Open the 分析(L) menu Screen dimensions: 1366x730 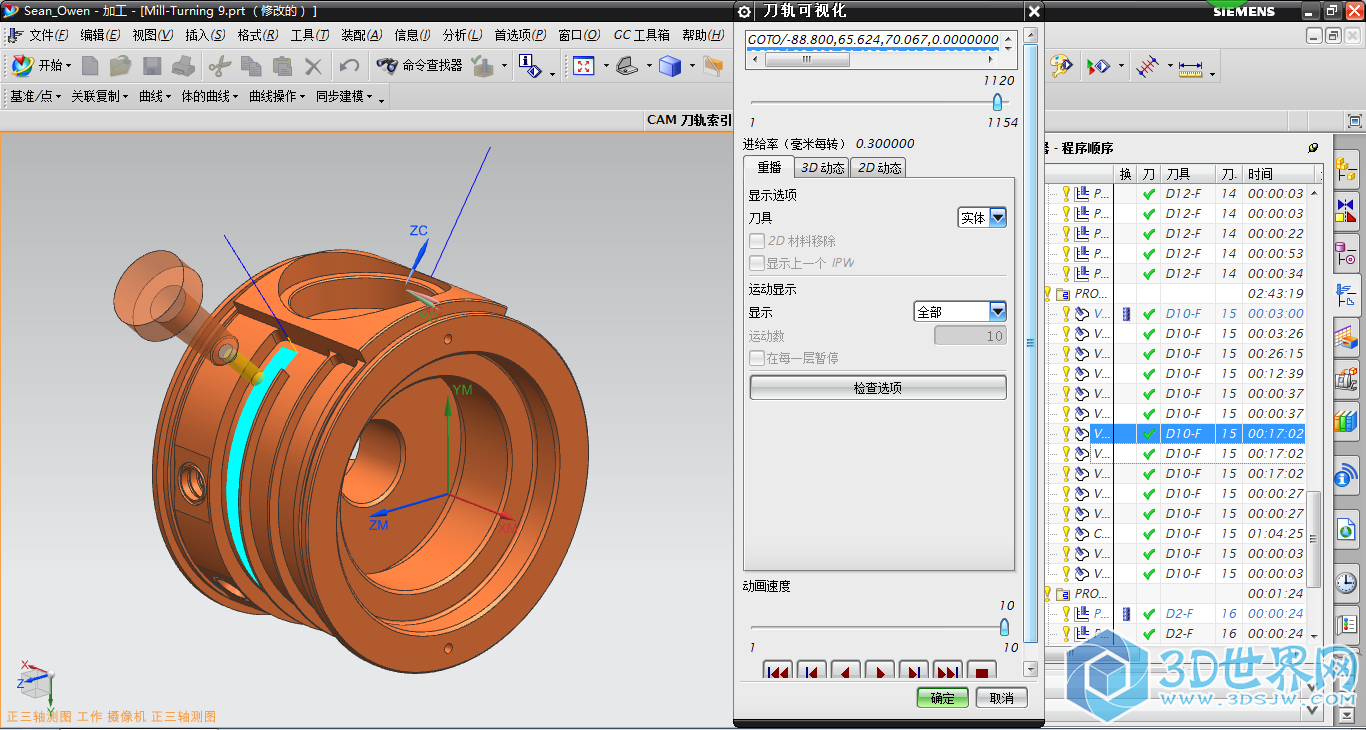pyautogui.click(x=462, y=35)
